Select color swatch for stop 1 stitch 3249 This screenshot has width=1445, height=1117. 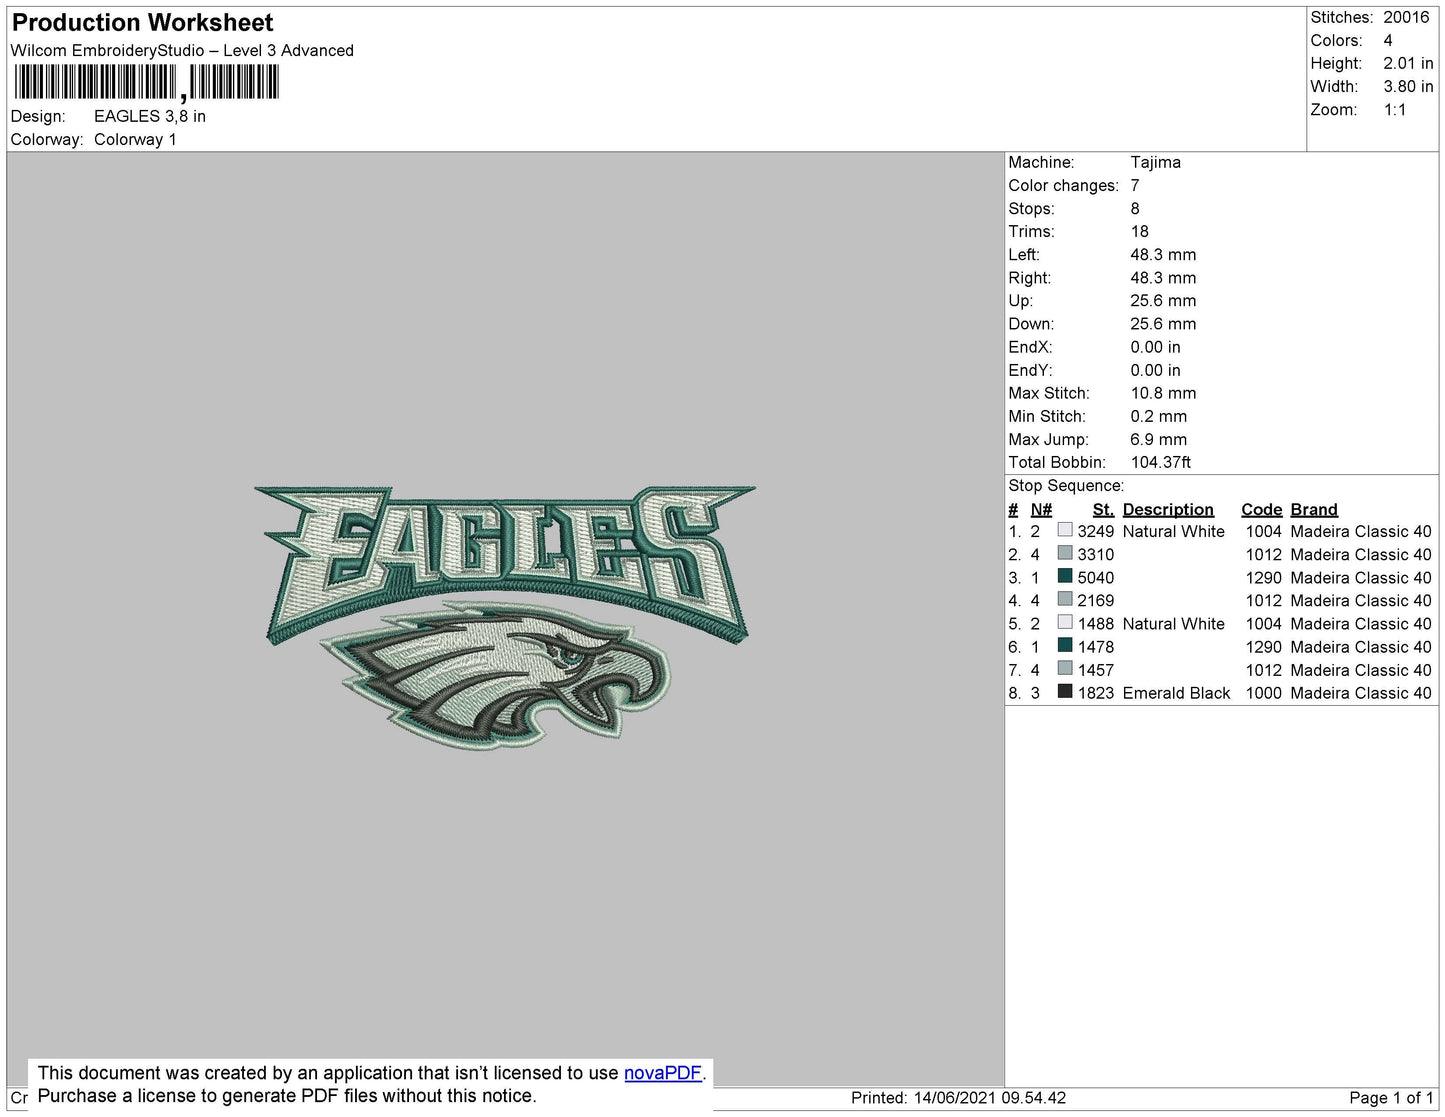tap(1065, 530)
